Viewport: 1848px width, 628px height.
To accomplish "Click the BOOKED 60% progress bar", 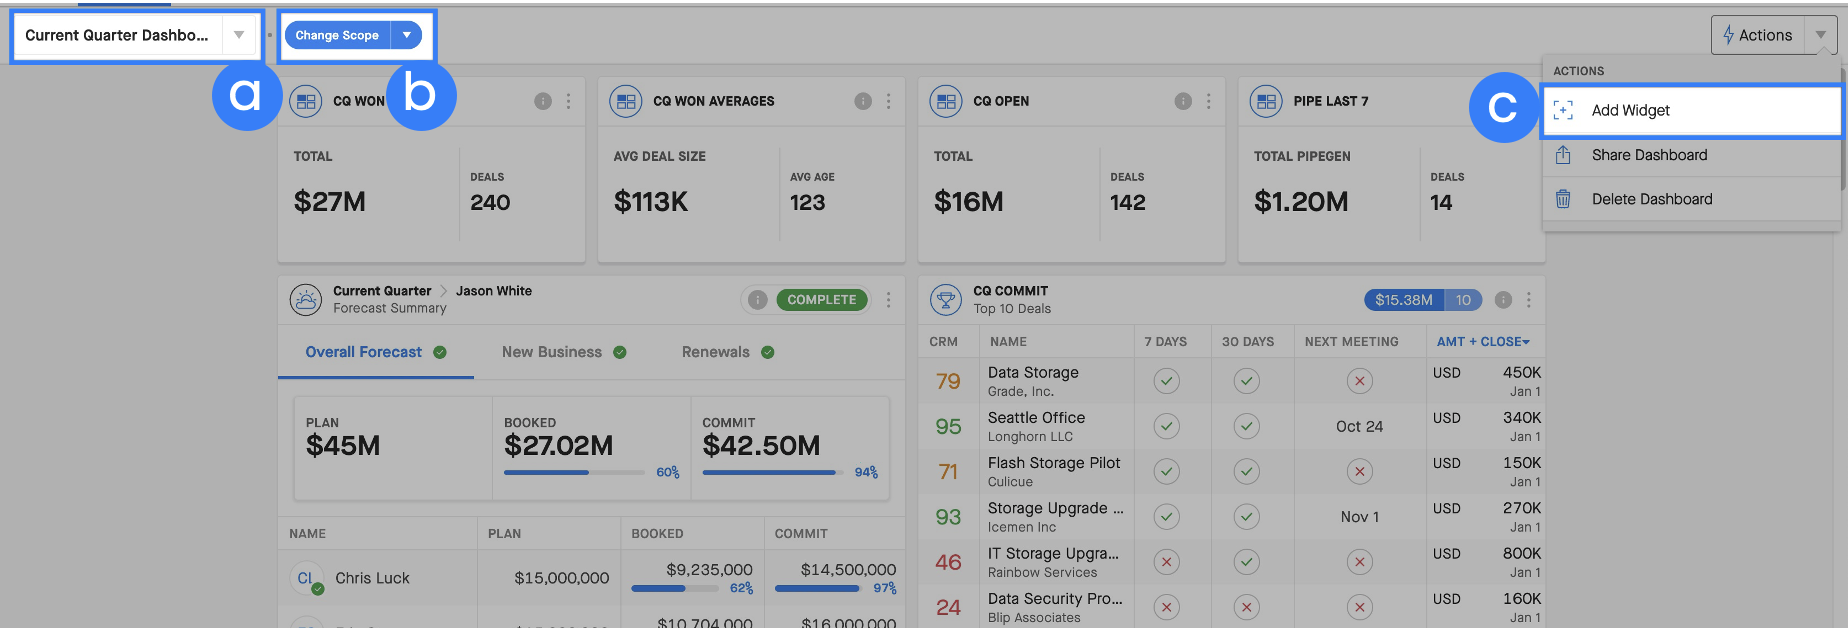I will click(574, 472).
